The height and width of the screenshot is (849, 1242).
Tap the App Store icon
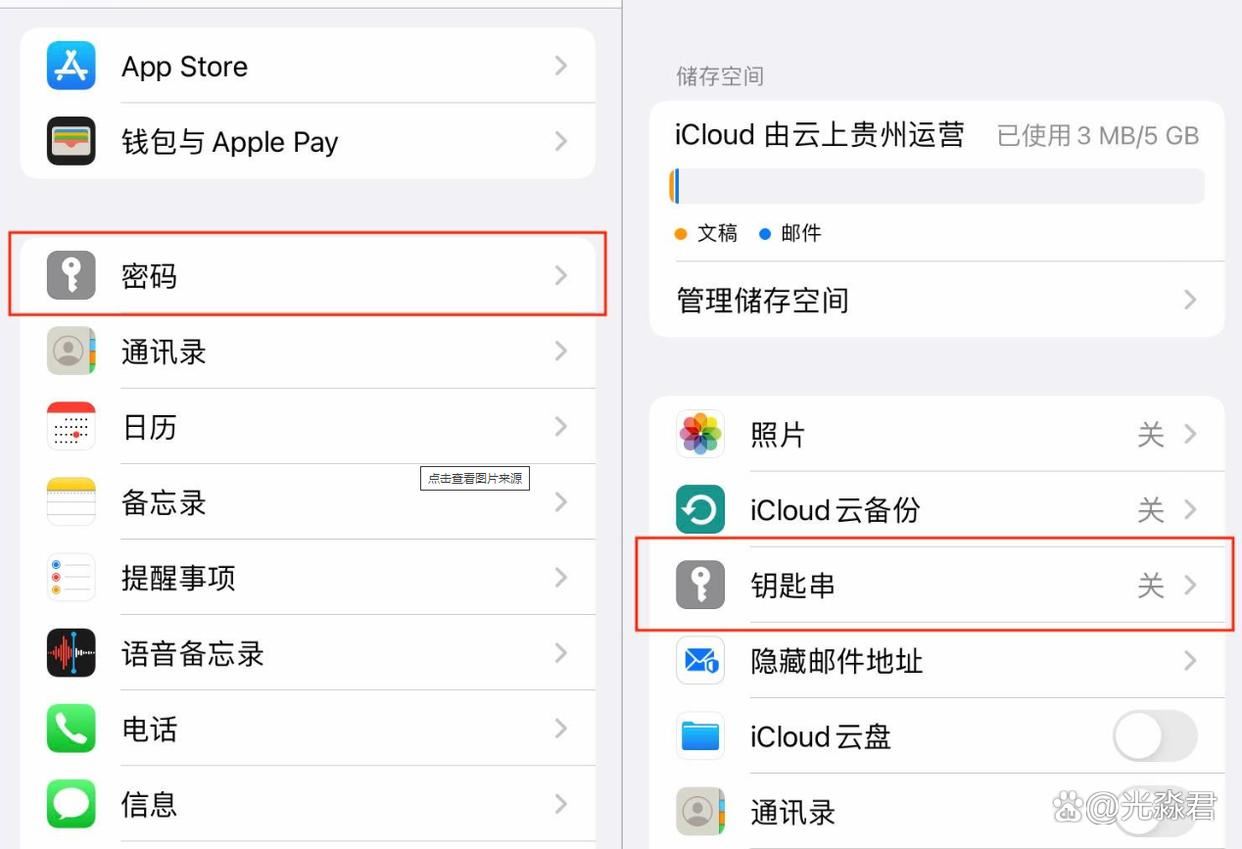[71, 66]
